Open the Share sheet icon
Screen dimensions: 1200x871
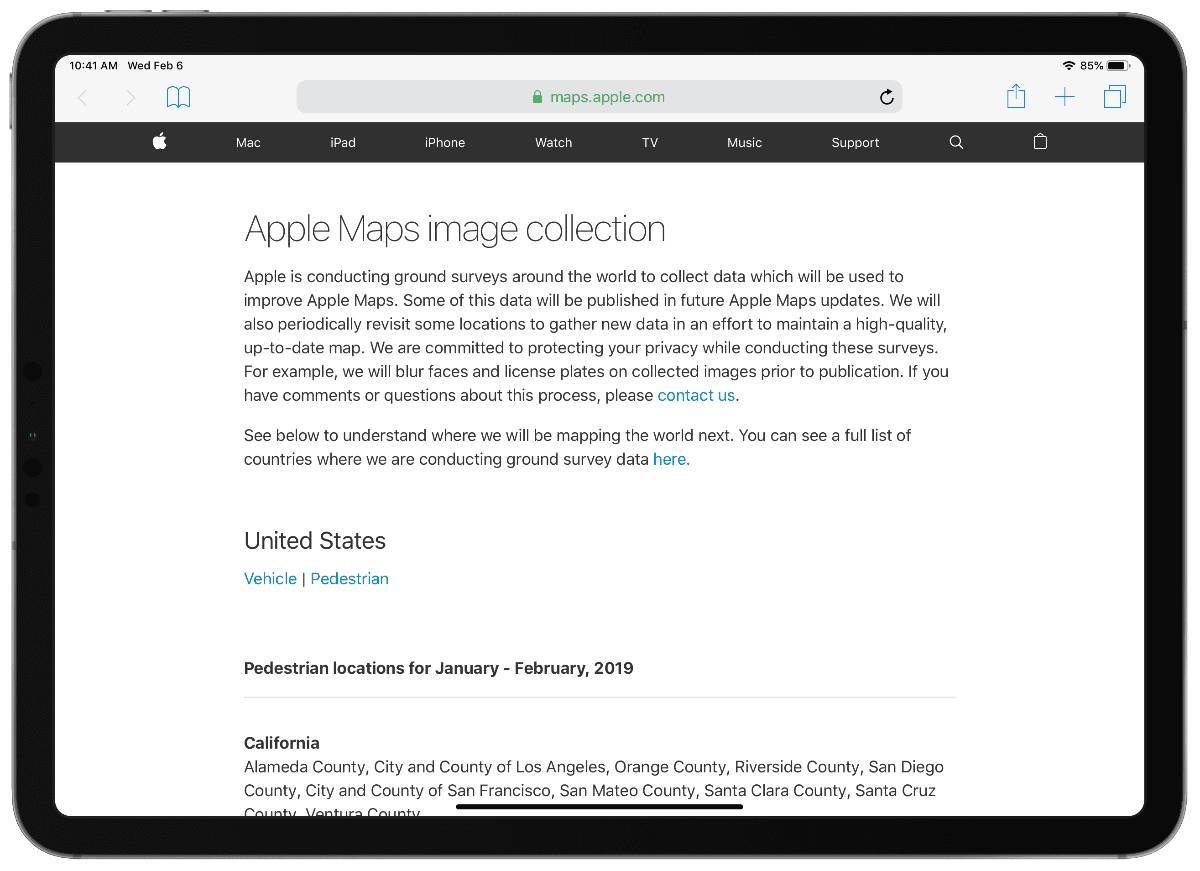click(x=1015, y=96)
